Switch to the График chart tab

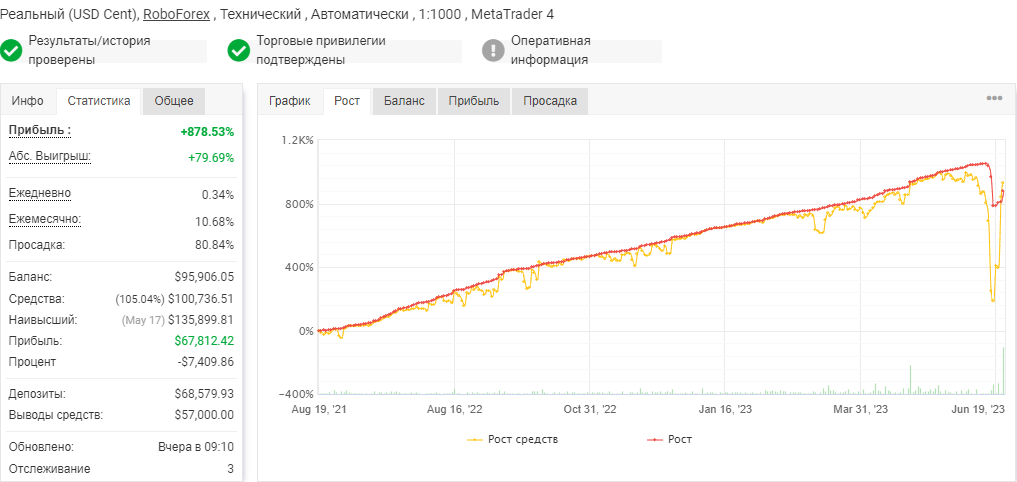[290, 101]
